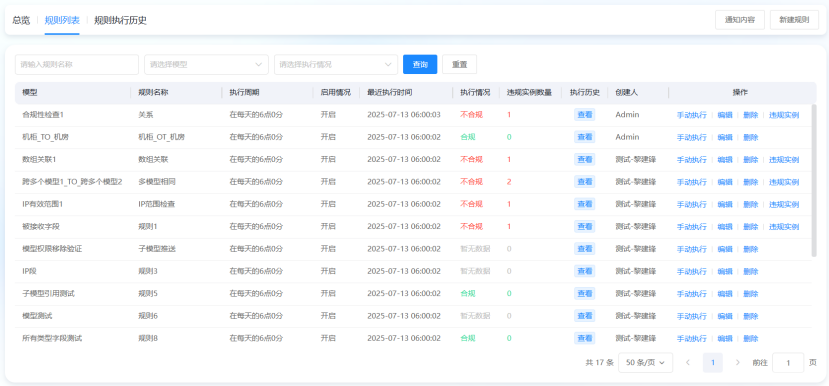Click the 暂无数据 status in IP段 row
This screenshot has width=829, height=386.
475,271
